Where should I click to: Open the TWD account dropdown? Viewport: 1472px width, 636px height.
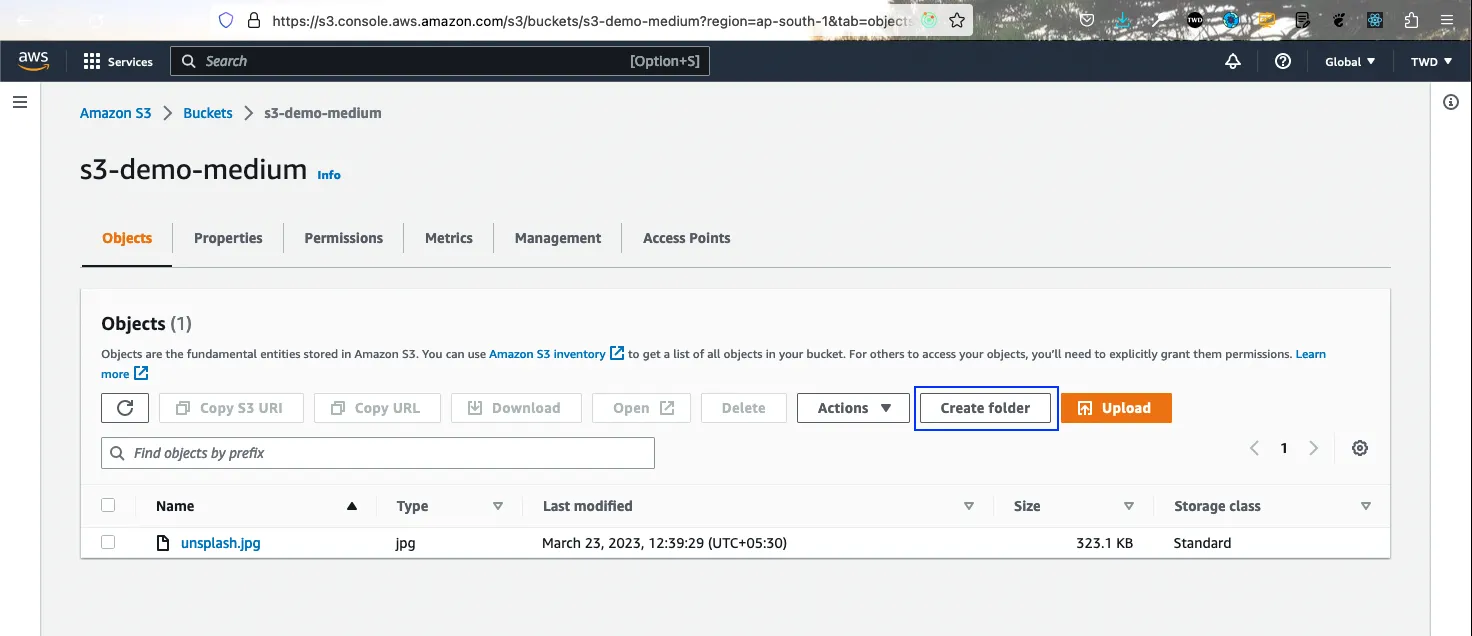coord(1431,61)
